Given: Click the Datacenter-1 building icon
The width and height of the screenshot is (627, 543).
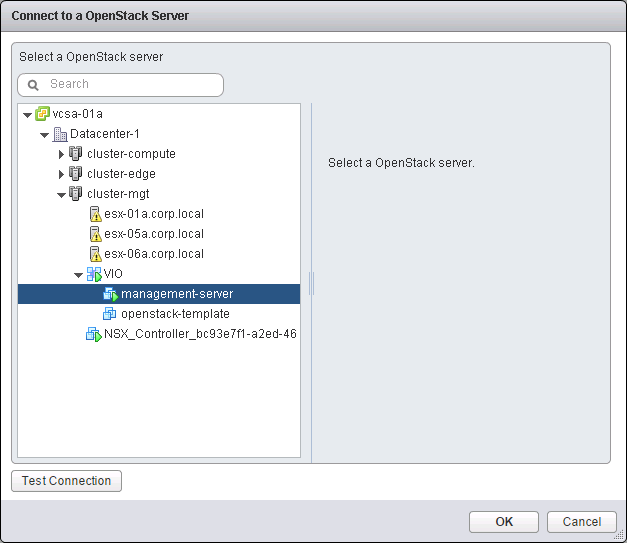Looking at the screenshot, I should coord(59,134).
